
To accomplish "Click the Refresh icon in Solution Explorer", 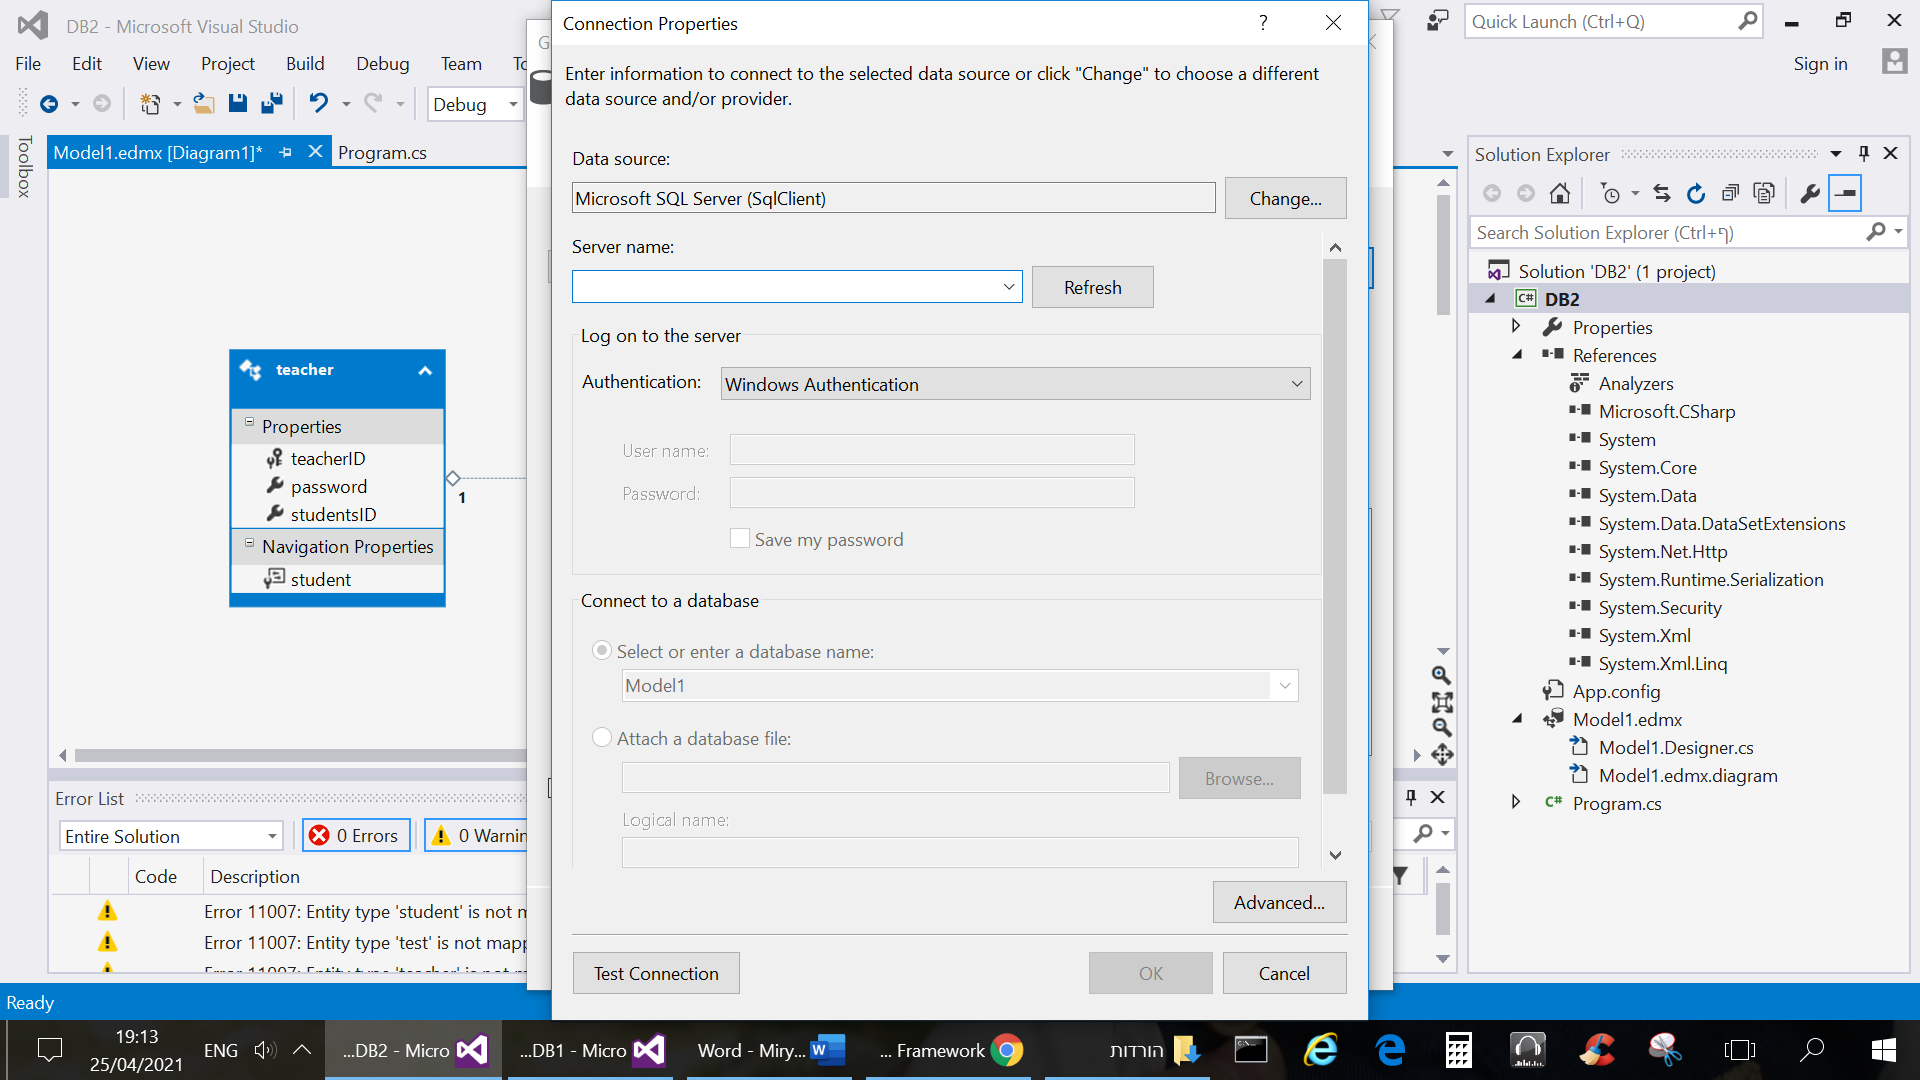I will click(x=1696, y=194).
